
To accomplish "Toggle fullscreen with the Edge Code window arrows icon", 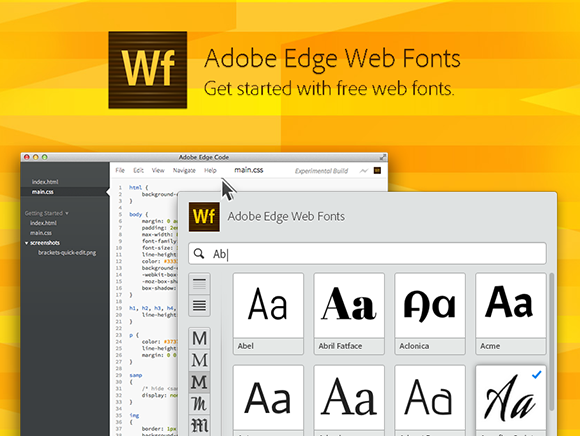I will [383, 157].
